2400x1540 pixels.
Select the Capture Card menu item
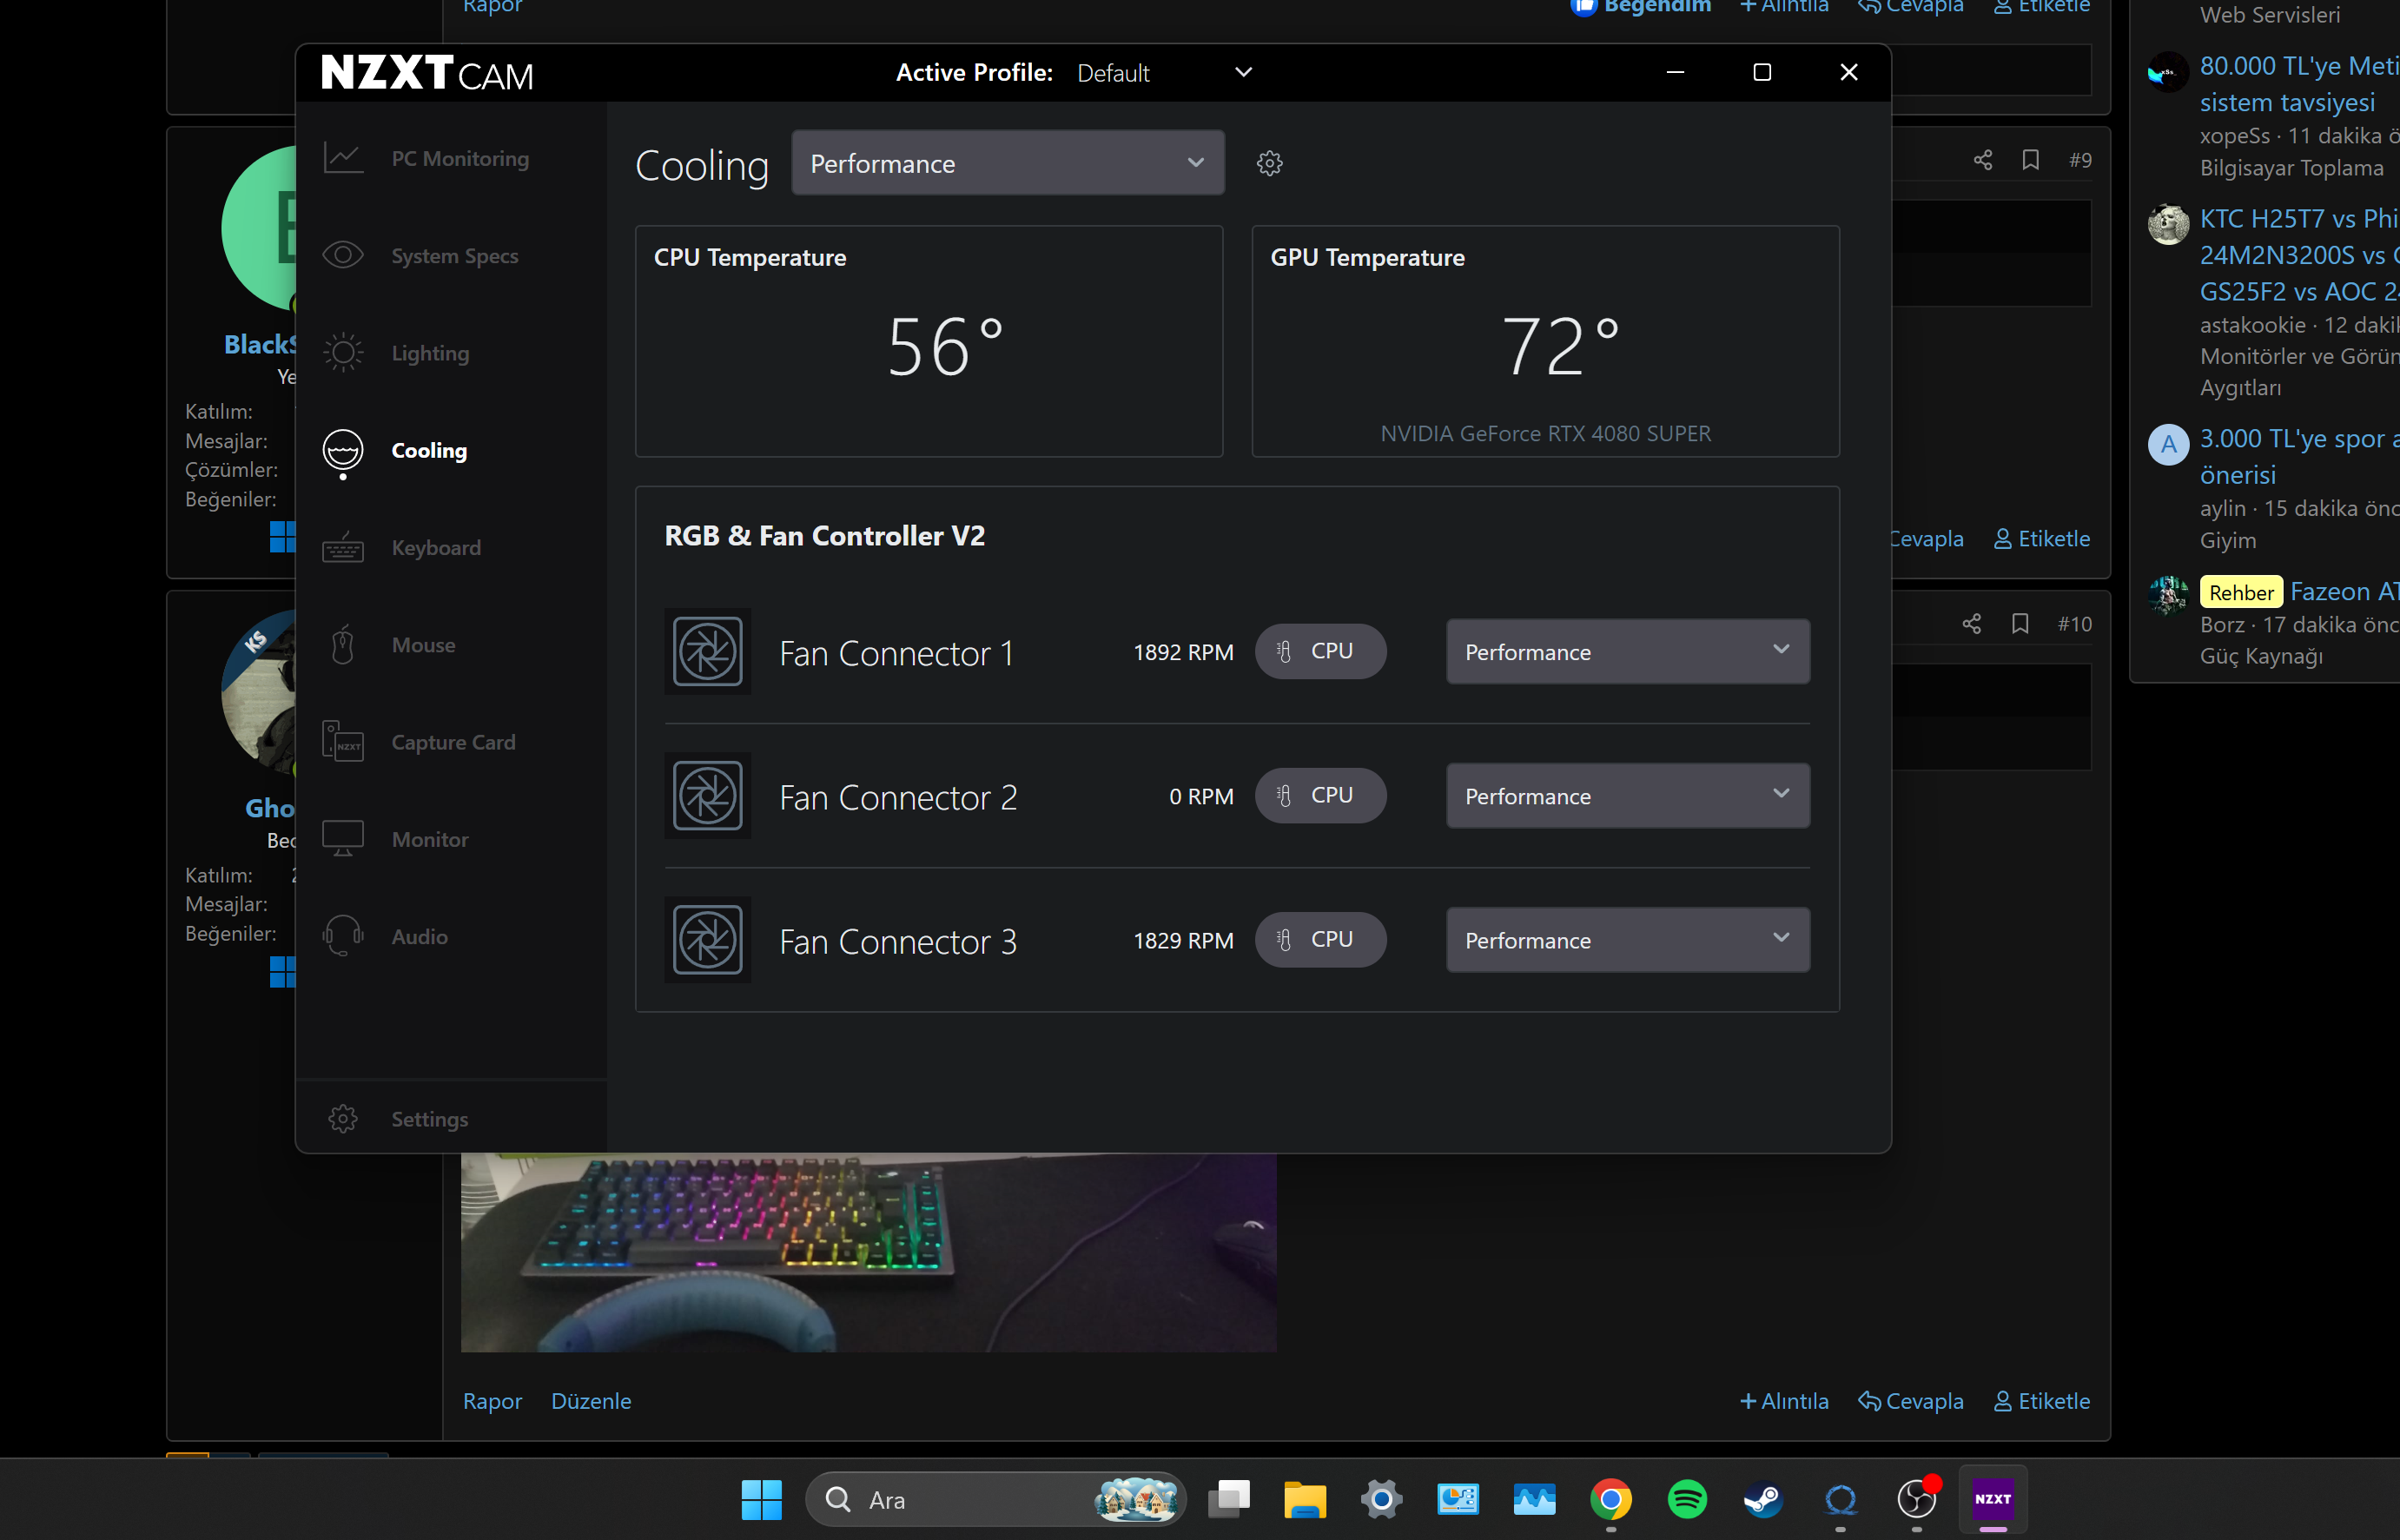[x=453, y=741]
